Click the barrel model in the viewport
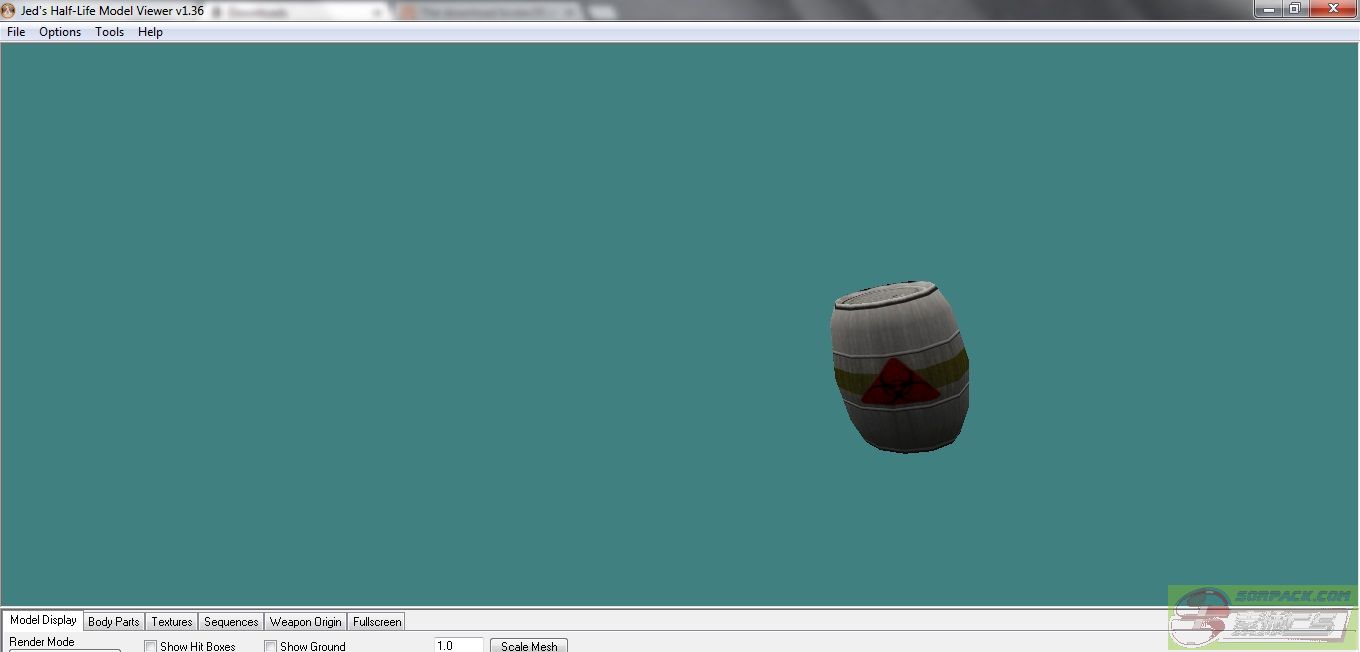Screen dimensions: 1360x652 click(899, 368)
